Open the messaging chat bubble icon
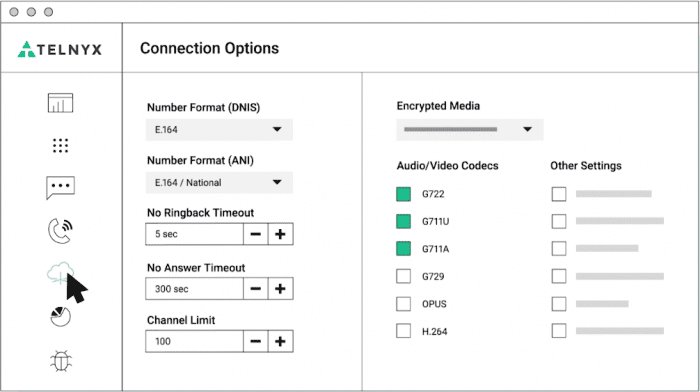The height and width of the screenshot is (392, 700). 60,188
